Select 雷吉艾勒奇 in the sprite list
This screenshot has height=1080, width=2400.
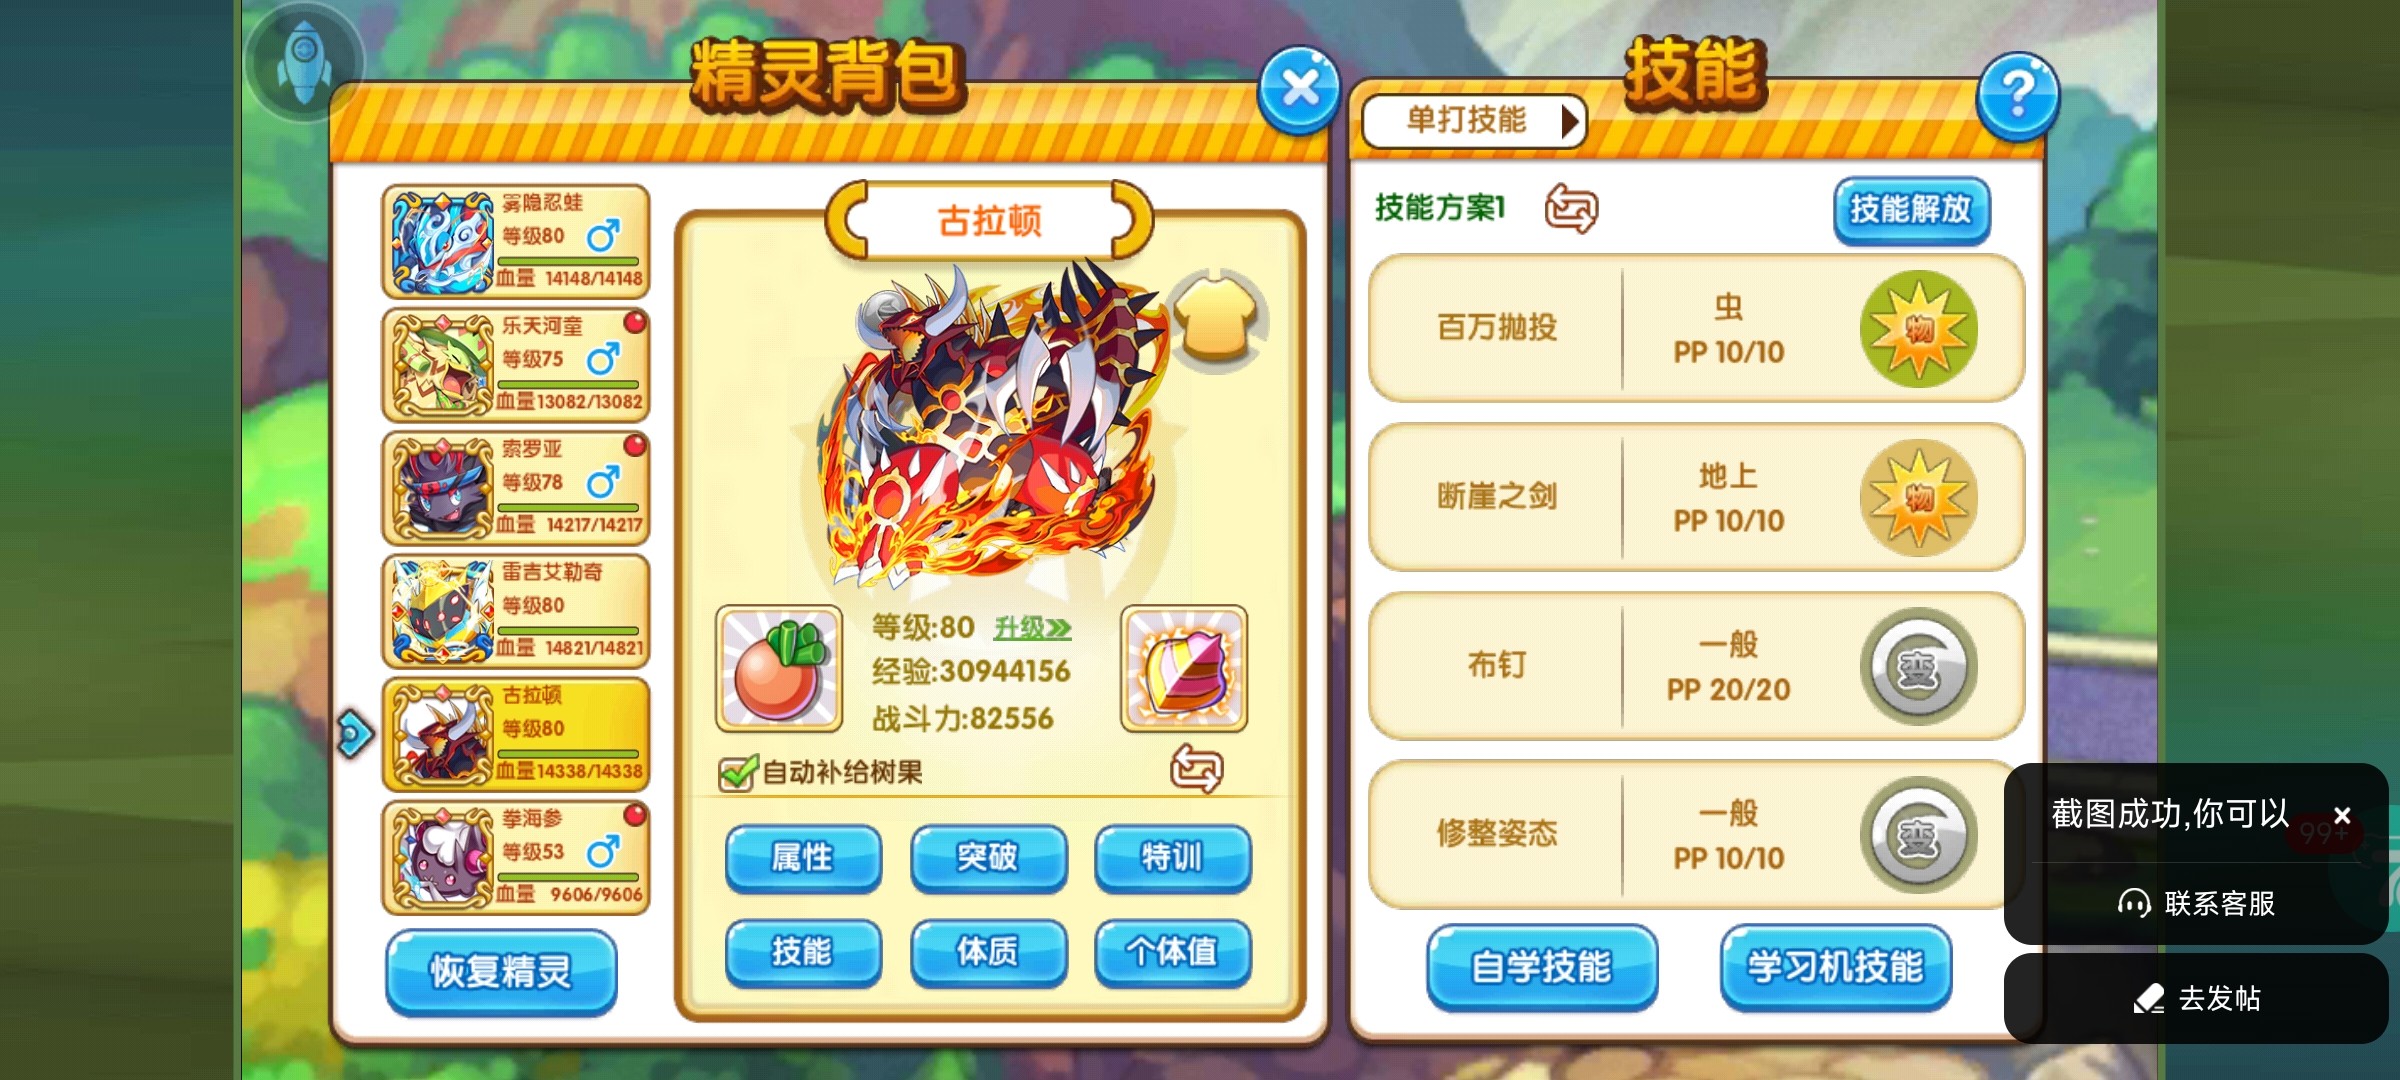click(x=516, y=611)
